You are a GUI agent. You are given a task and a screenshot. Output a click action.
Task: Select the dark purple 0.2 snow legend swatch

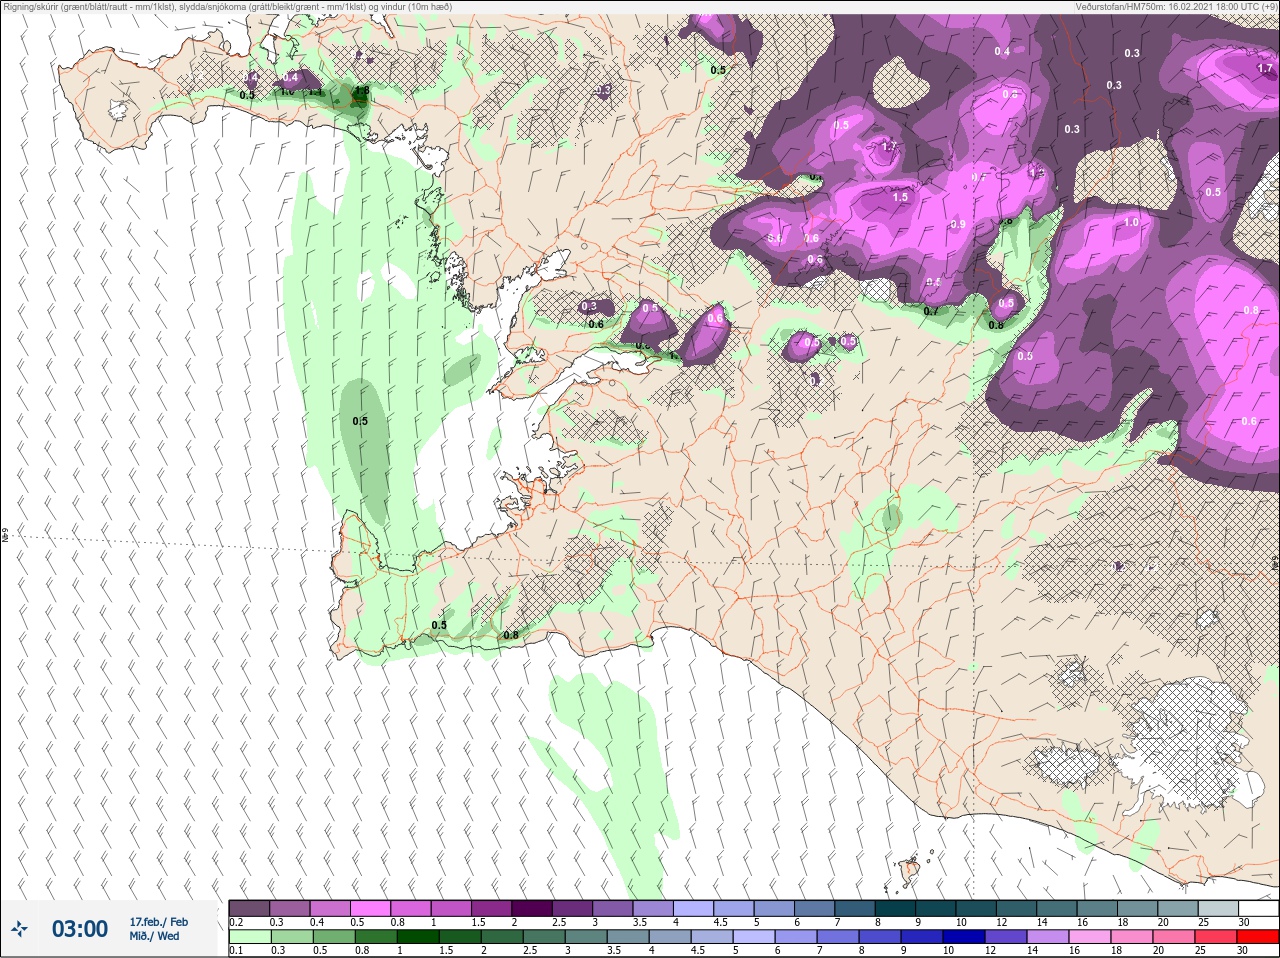pos(249,908)
